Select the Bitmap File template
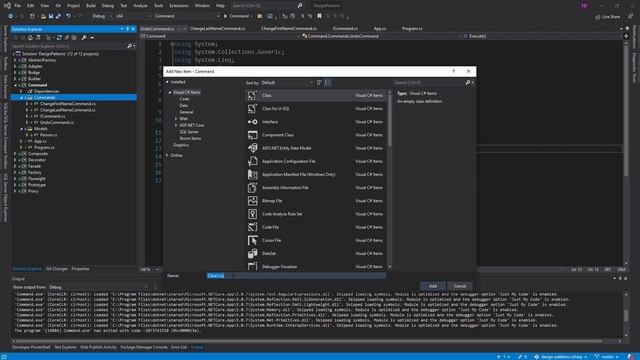Screen dimensions: 640x360 tap(316, 201)
